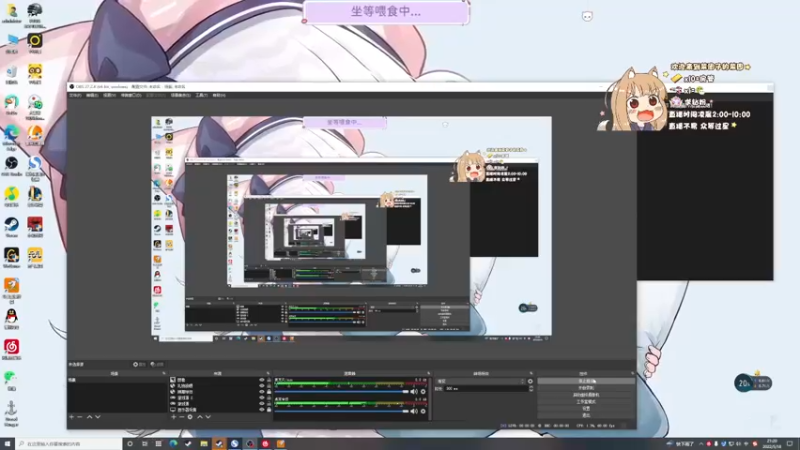Open source properties via the gear icon
This screenshot has height=450, width=800.
coord(190,417)
